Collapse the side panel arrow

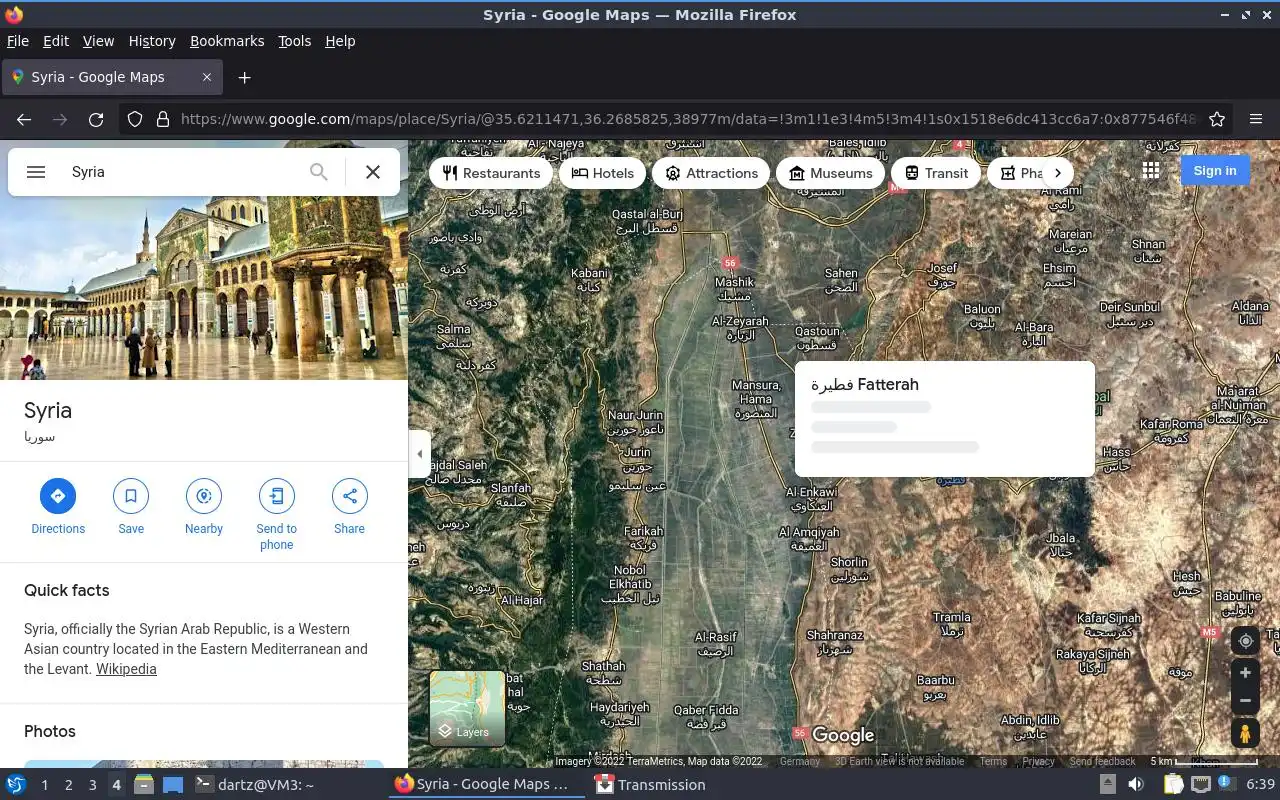420,454
